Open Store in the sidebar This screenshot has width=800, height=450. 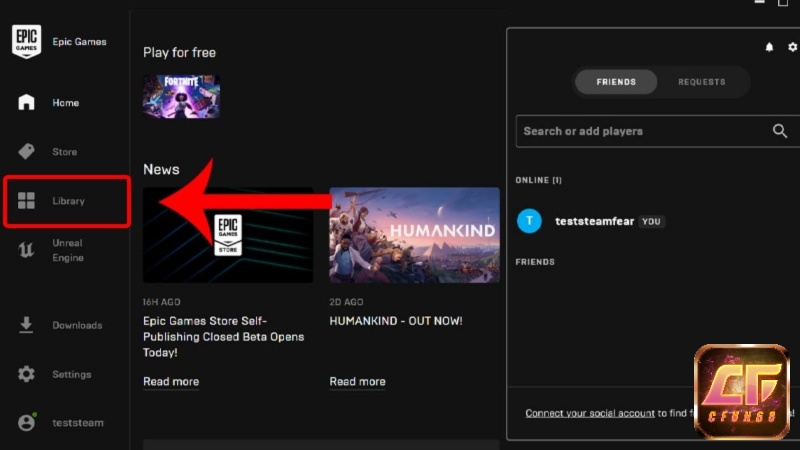click(x=65, y=152)
